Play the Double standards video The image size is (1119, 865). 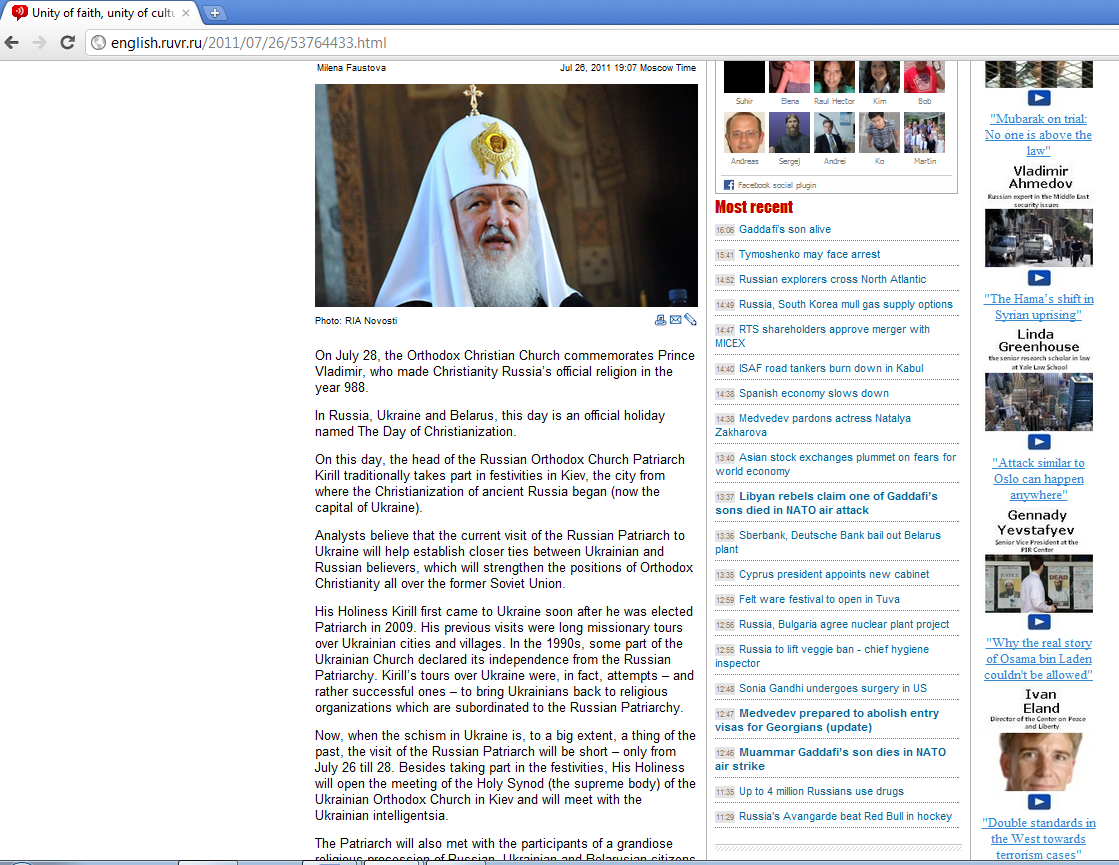[x=1038, y=802]
